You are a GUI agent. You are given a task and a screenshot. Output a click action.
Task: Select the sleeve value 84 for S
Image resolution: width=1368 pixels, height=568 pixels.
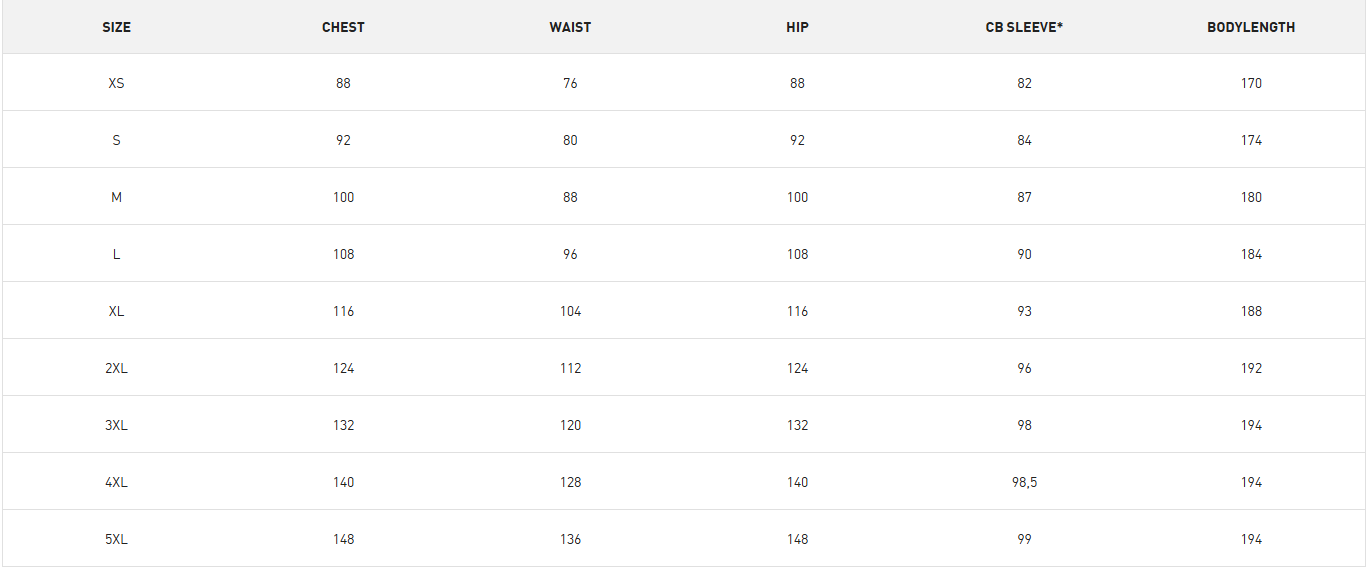[x=1024, y=140]
